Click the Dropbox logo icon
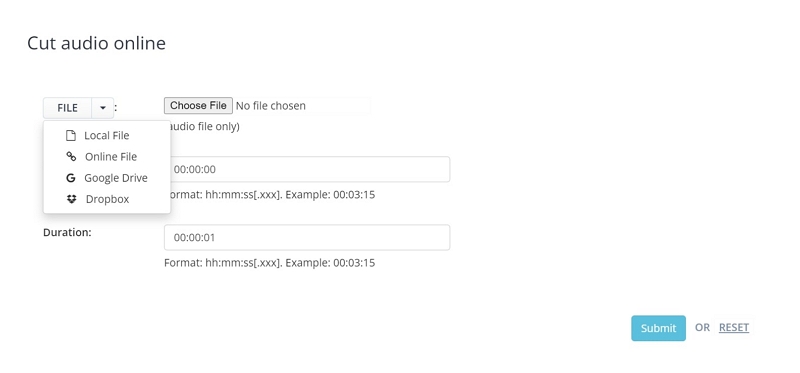Screen dimensions: 800x373 coord(71,199)
